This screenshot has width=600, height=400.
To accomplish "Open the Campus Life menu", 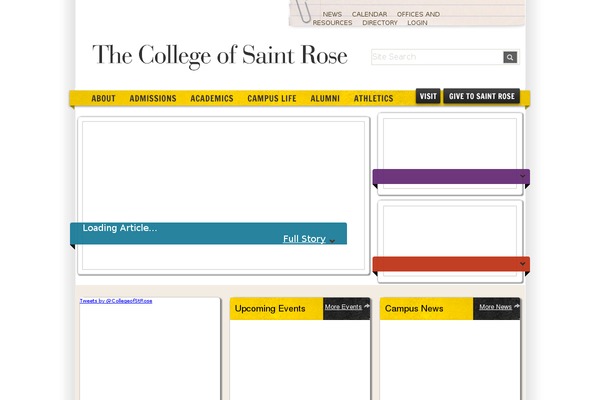I will (x=272, y=98).
